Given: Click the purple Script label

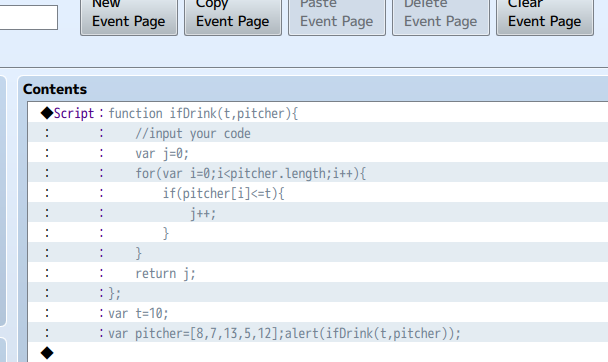Looking at the screenshot, I should (x=74, y=114).
